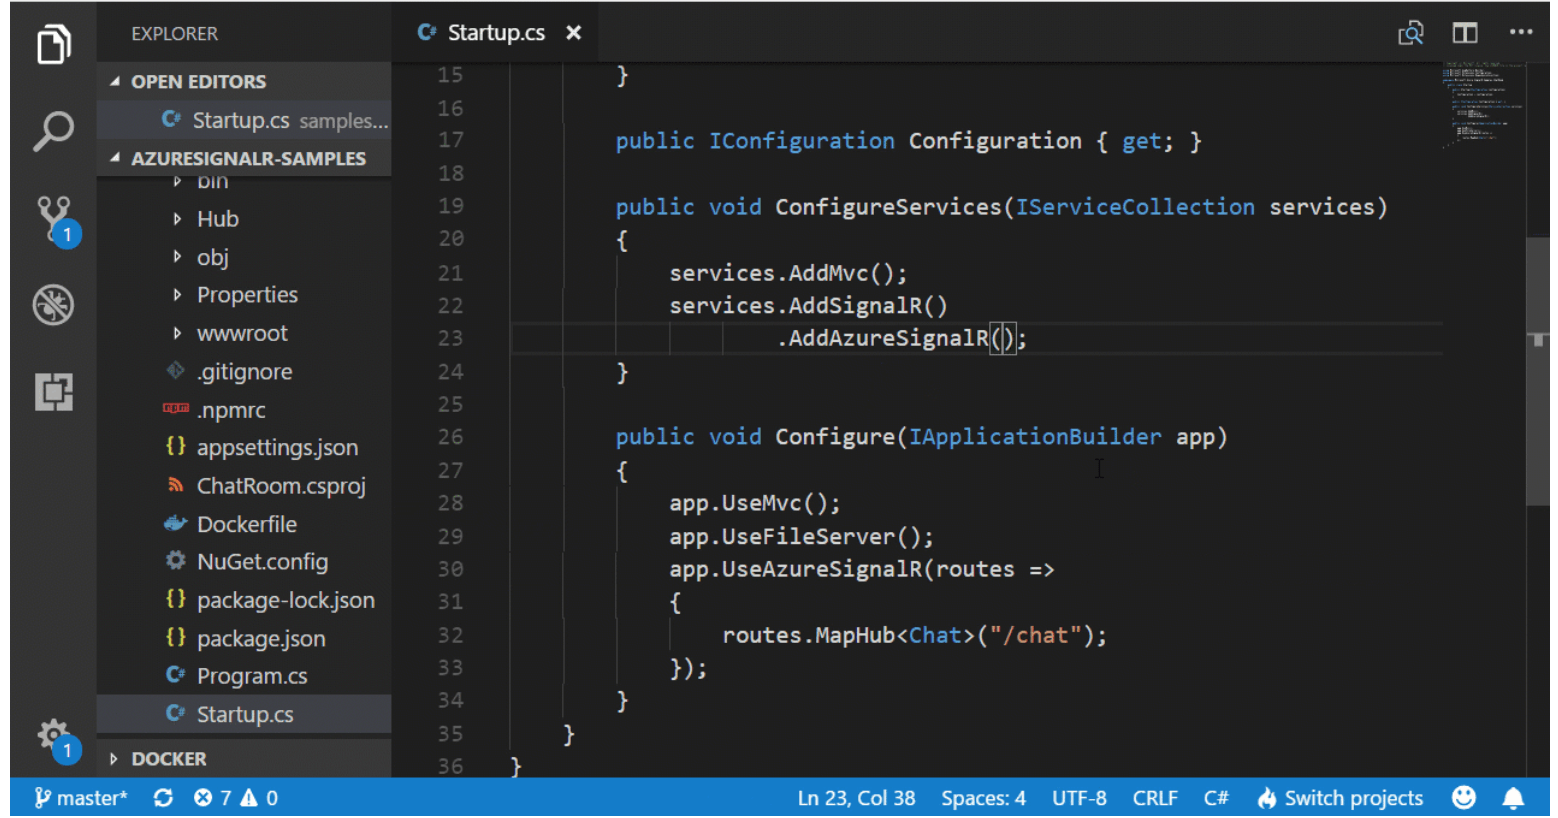
Task: Collapse the OPEN EDITORS section
Action: pos(198,82)
